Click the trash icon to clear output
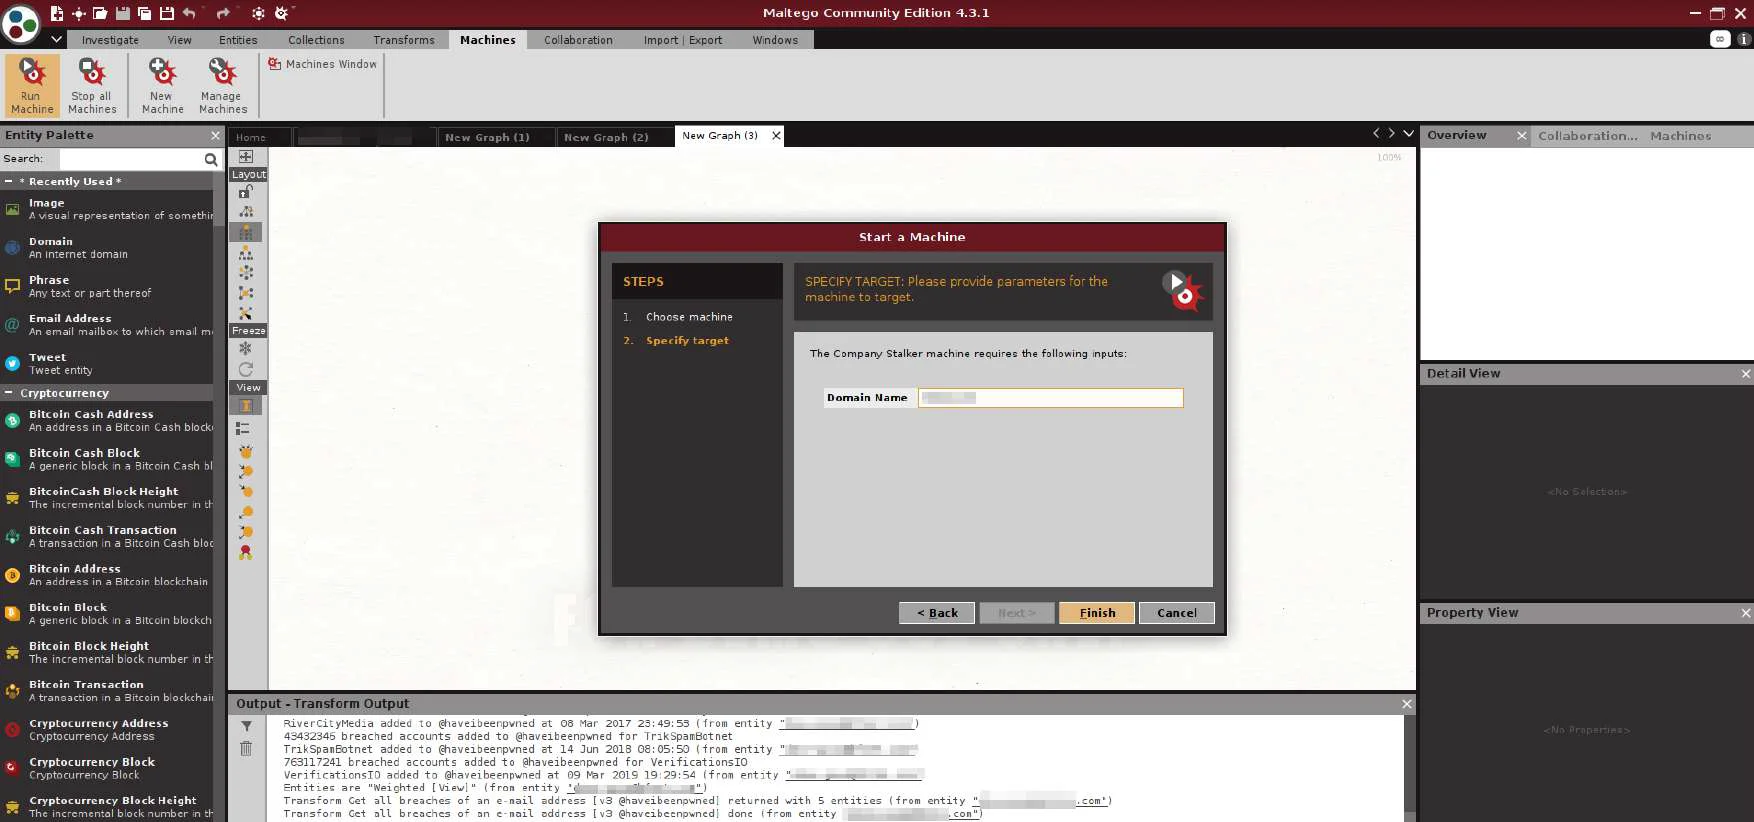 246,749
